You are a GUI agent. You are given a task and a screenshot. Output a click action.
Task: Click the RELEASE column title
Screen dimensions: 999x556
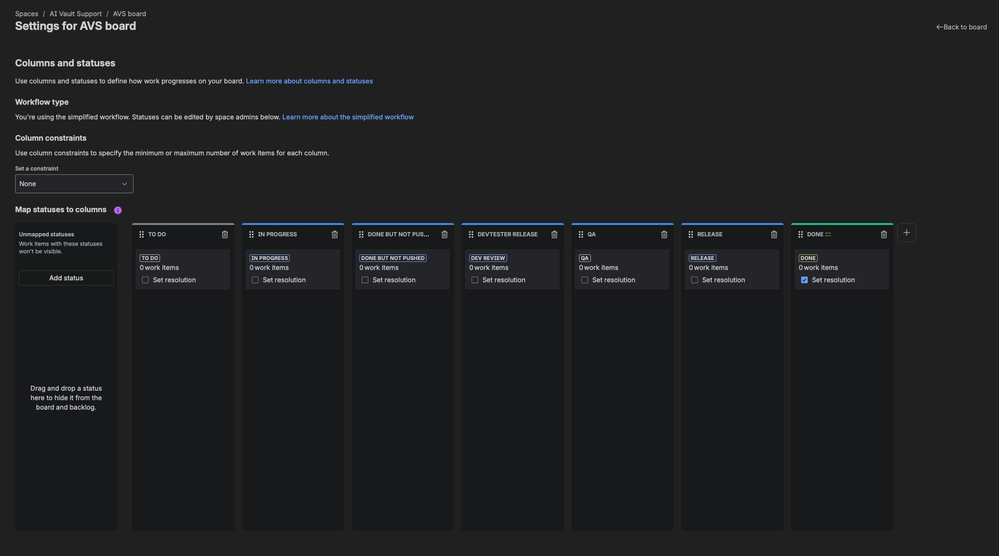[x=710, y=234]
